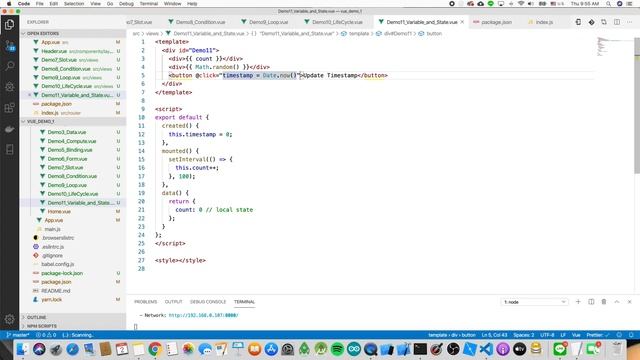Click the errors and warnings count in status bar
Image resolution: width=640 pixels, height=360 pixels.
46,335
